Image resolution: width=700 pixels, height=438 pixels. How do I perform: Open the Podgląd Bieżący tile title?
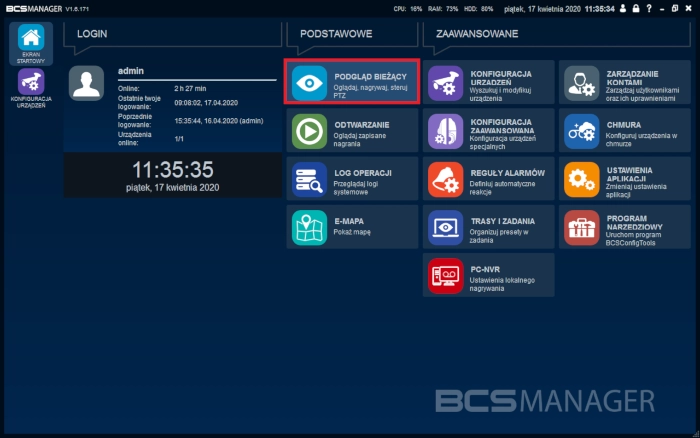[x=371, y=77]
